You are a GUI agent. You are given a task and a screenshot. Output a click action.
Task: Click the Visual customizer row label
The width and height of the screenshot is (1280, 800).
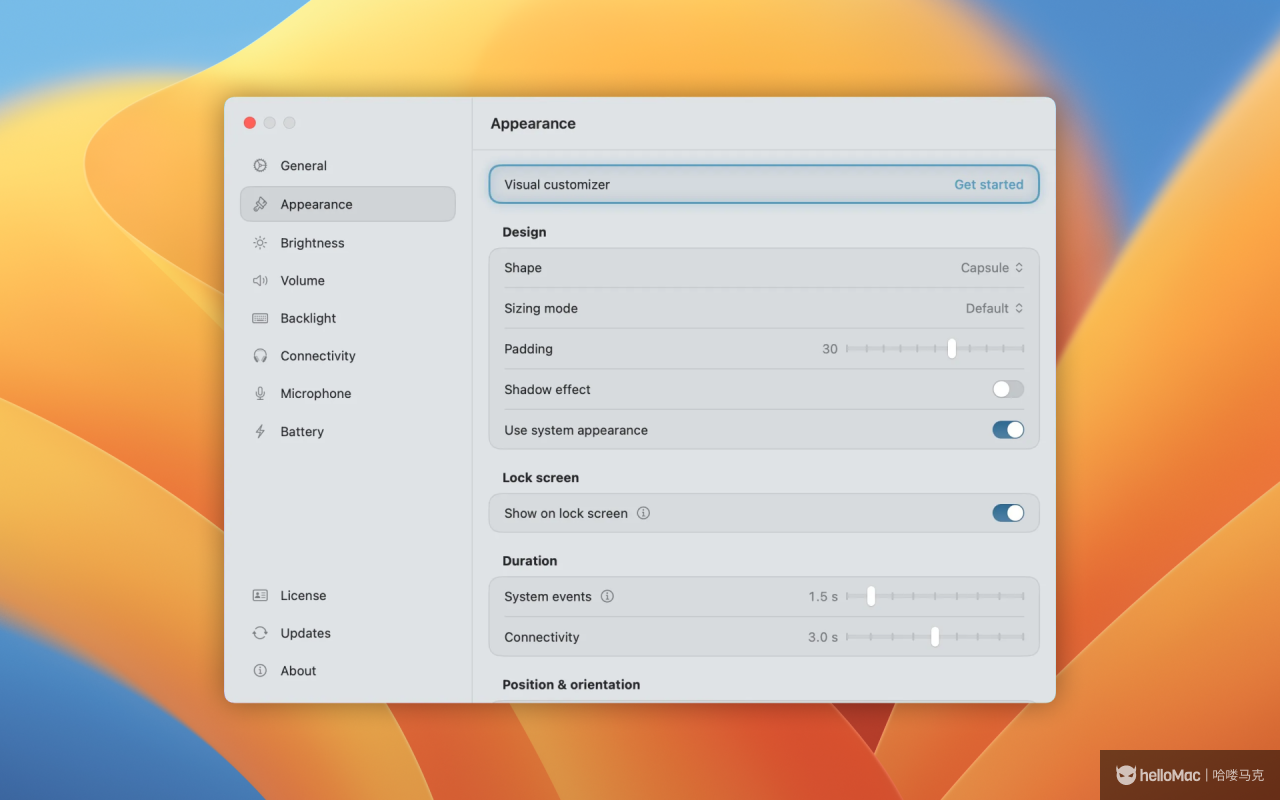pyautogui.click(x=557, y=184)
